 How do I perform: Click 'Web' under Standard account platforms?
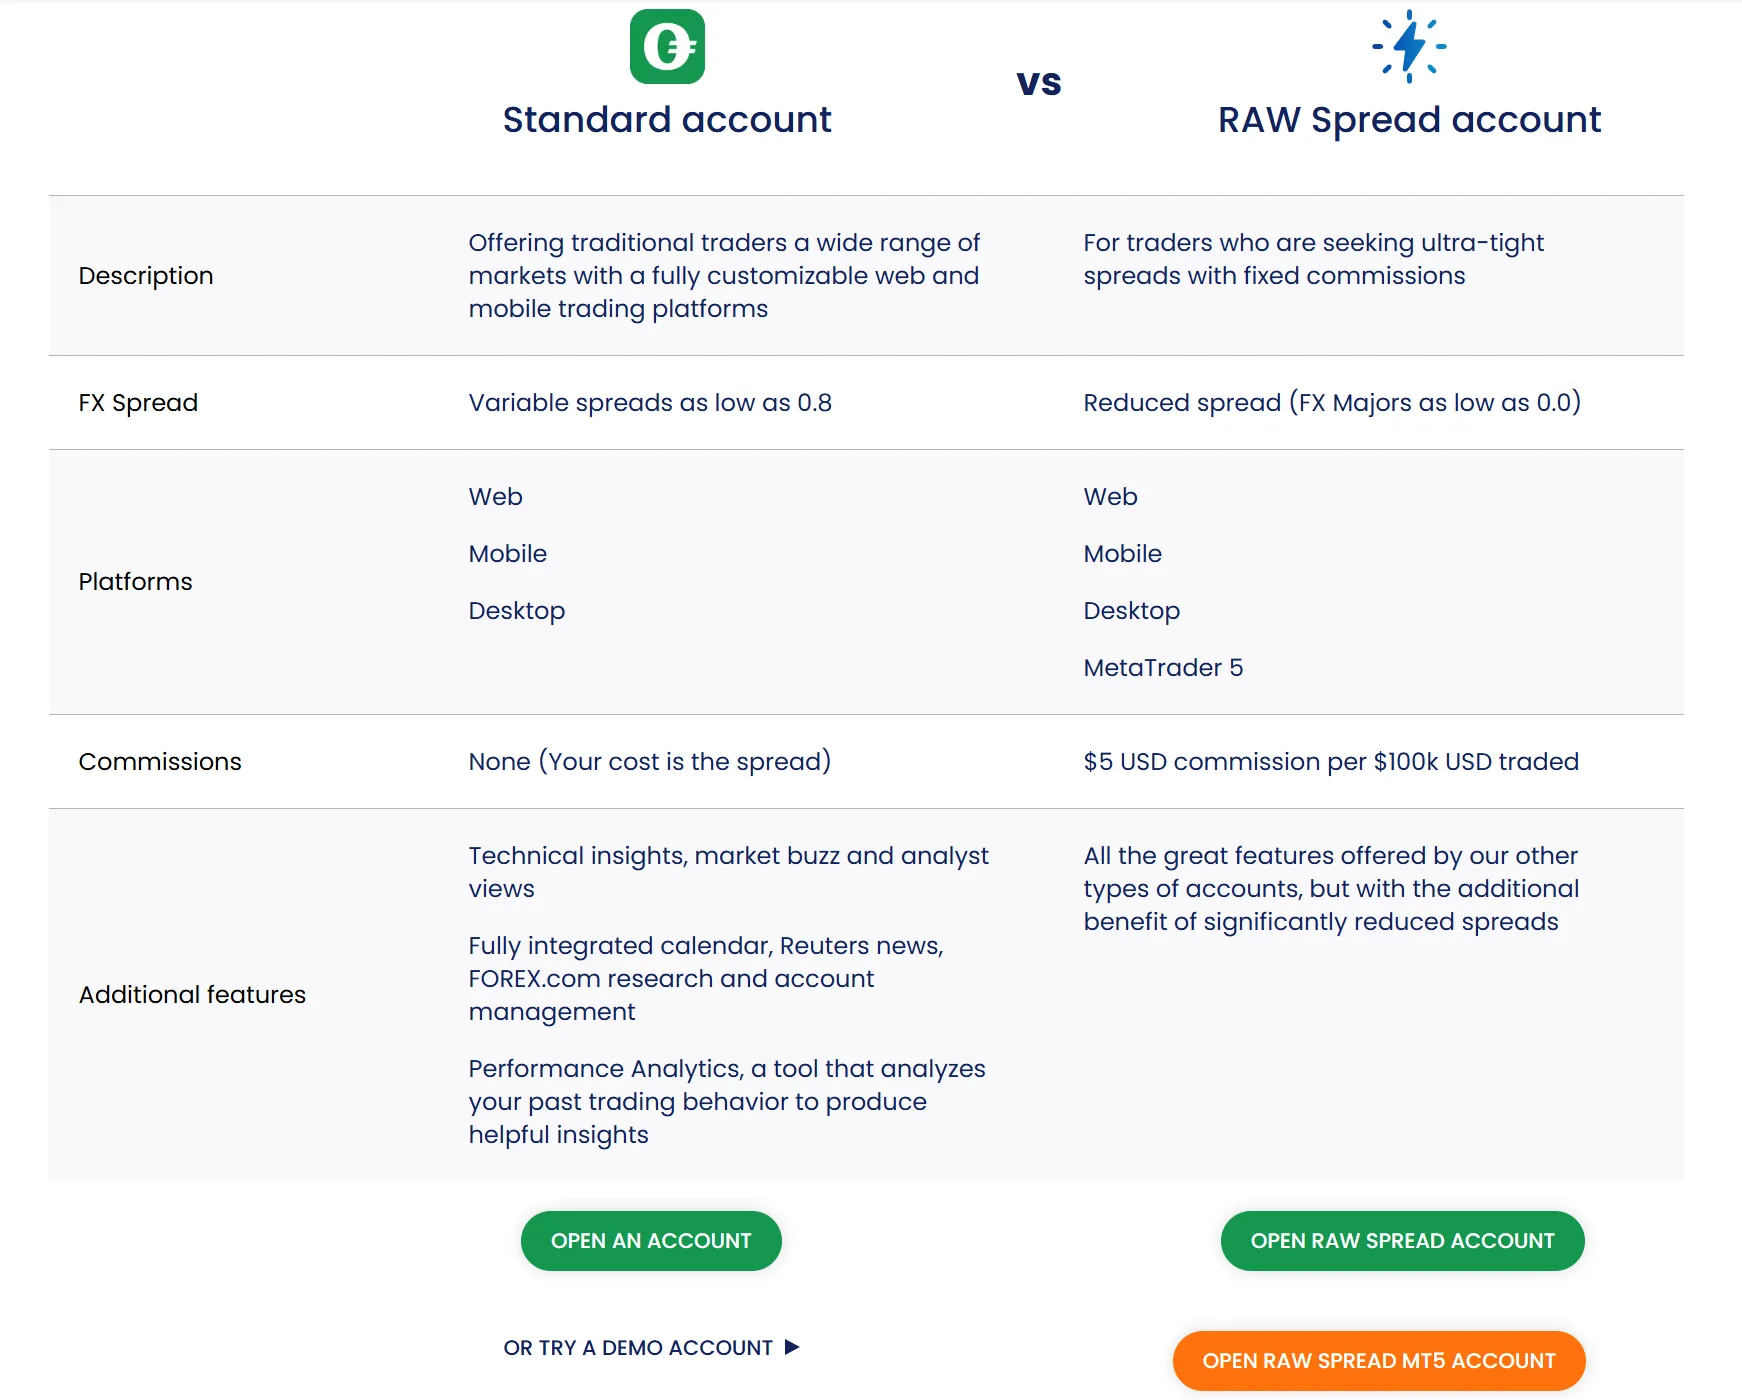495,497
